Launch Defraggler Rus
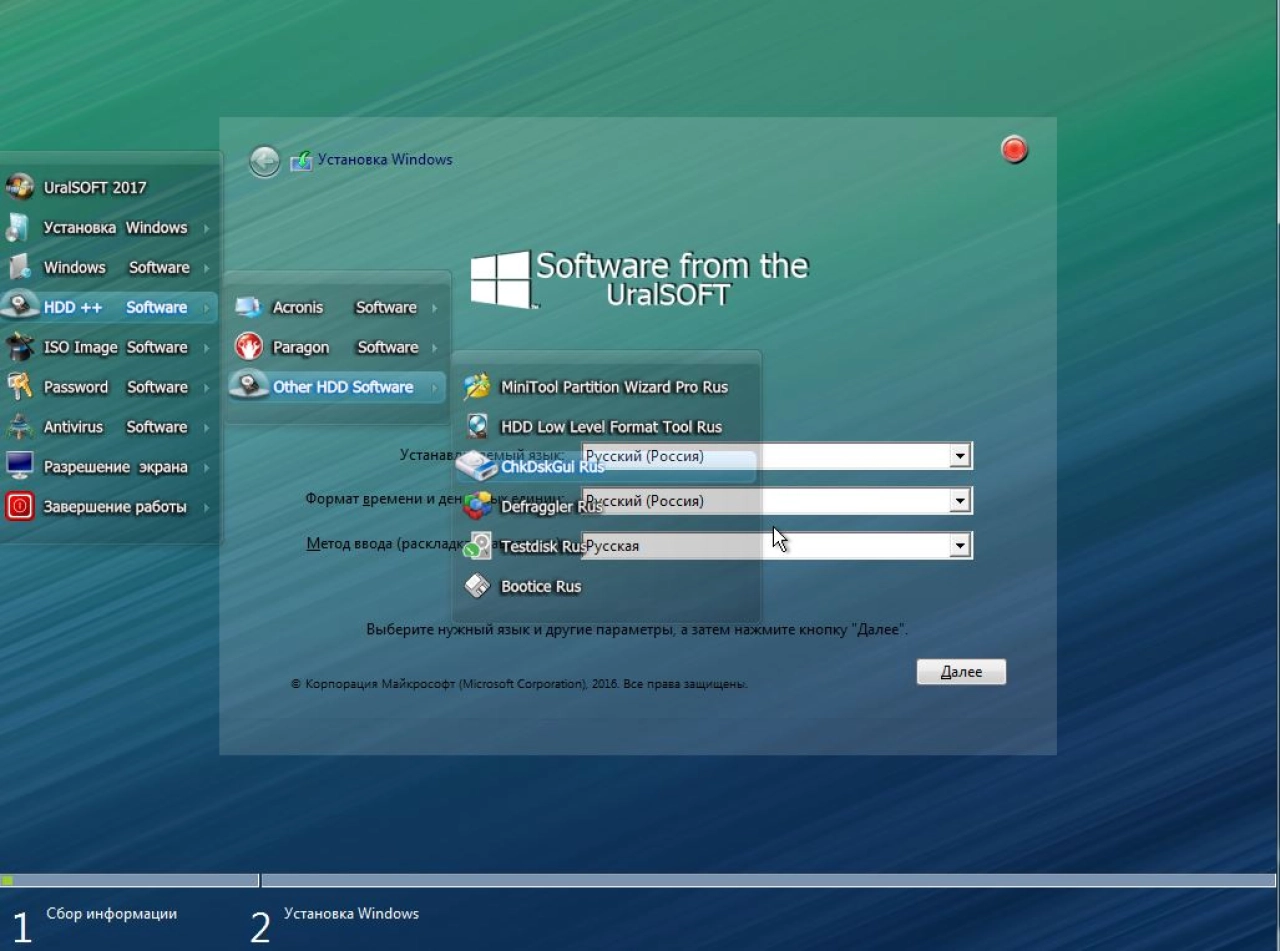1280x951 pixels. click(x=606, y=507)
